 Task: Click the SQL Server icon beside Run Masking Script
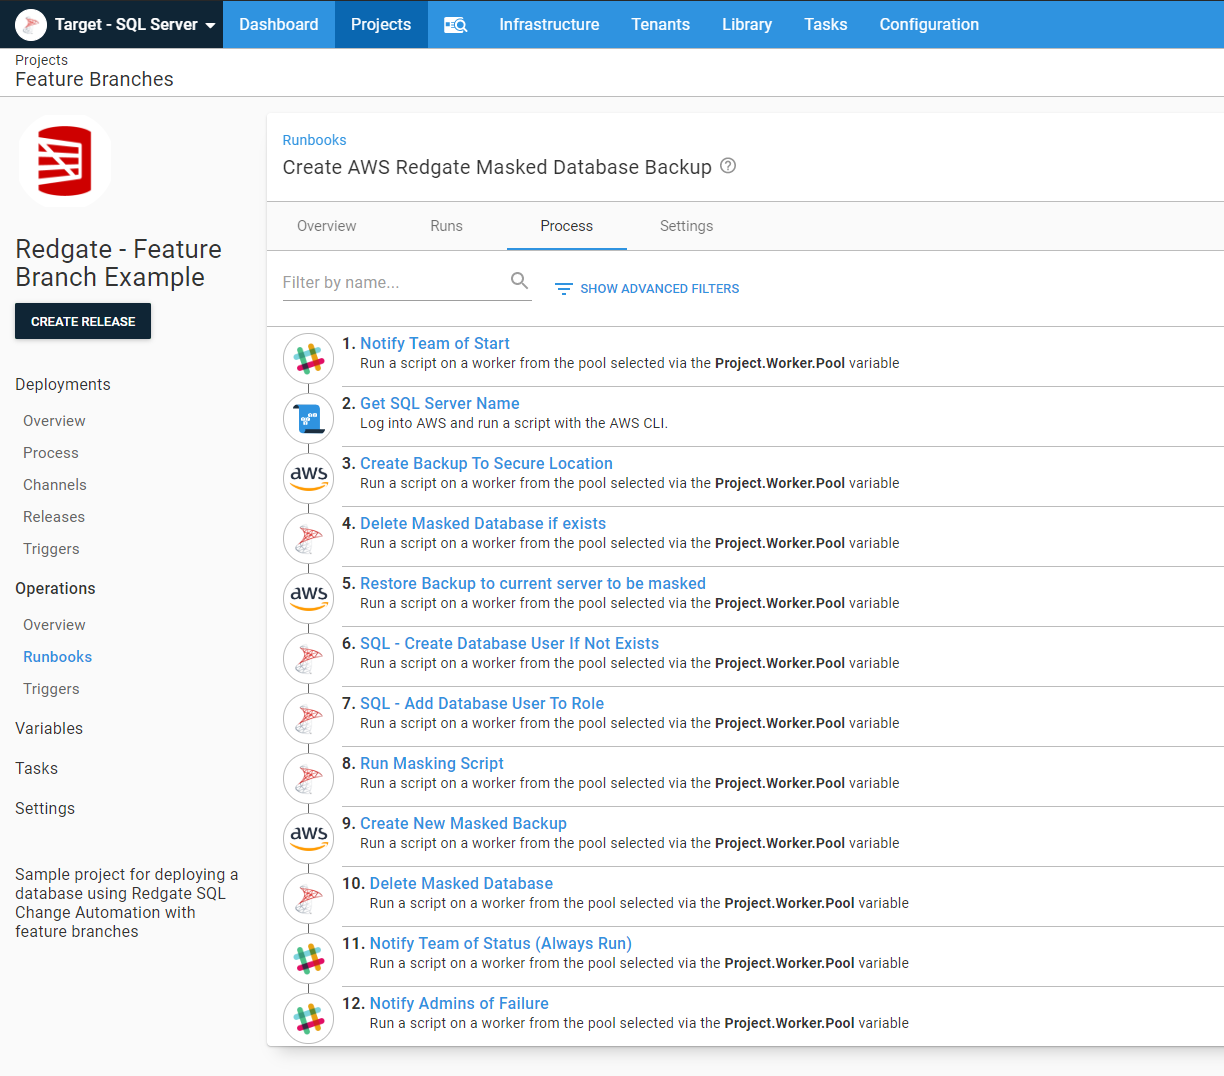point(308,778)
